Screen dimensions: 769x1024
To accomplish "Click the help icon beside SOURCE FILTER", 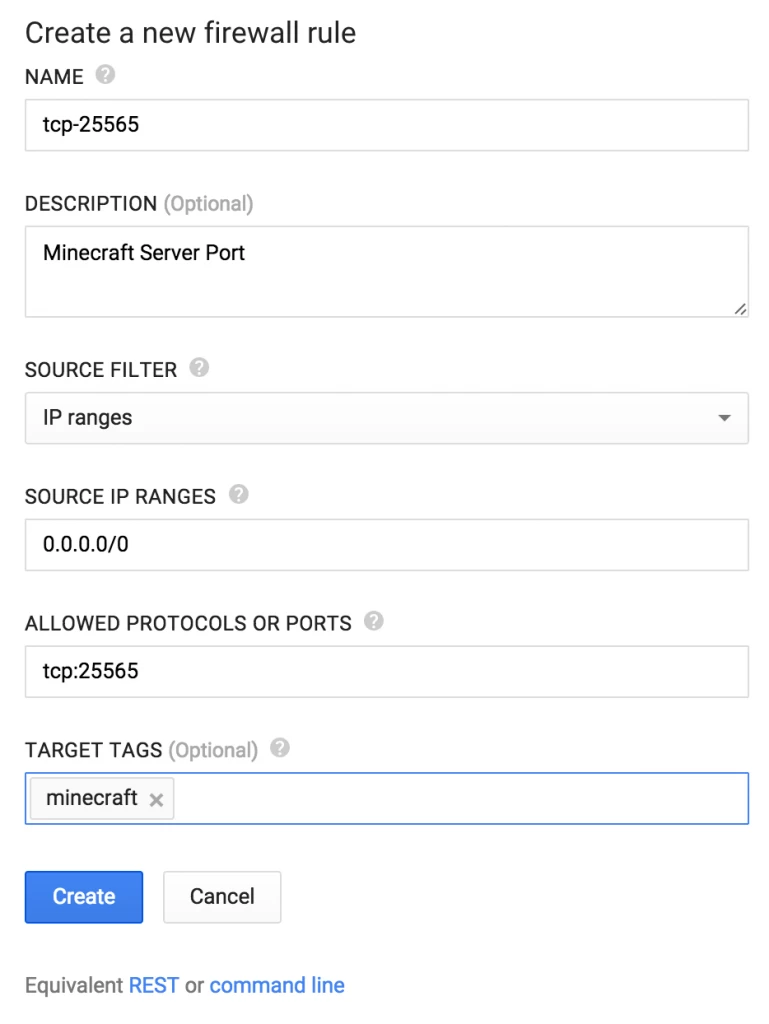I will click(199, 368).
